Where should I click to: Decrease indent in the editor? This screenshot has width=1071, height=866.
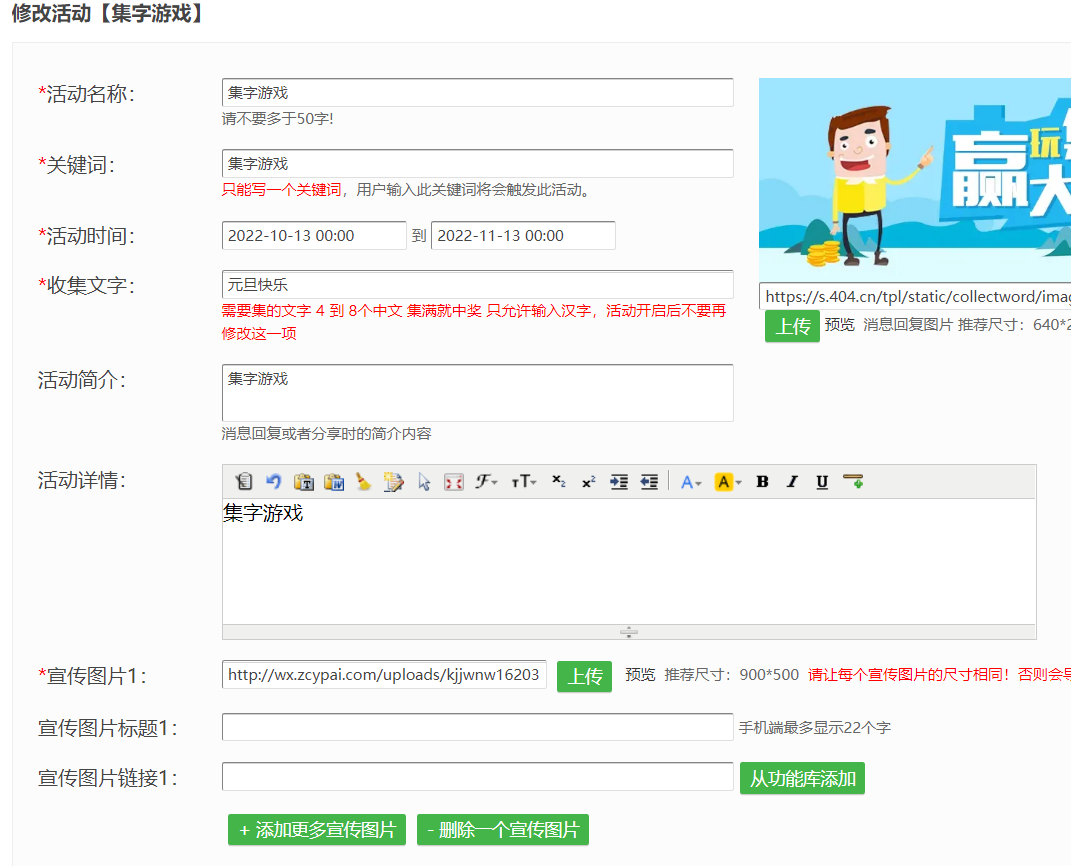(x=649, y=481)
